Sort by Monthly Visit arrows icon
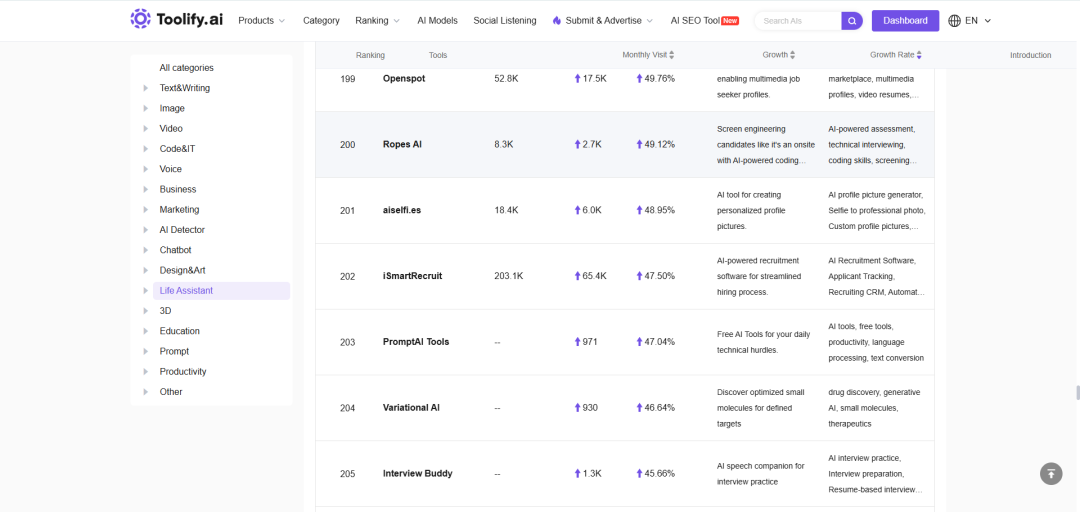Screen dimensions: 1080x512 pos(672,55)
